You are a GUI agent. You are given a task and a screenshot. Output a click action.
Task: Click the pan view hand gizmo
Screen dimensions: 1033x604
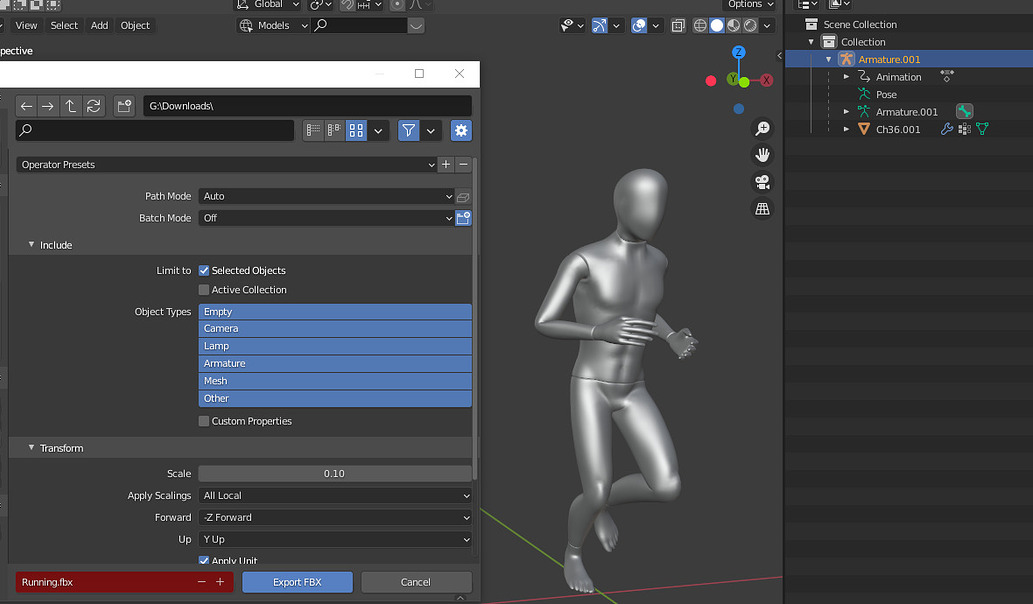(762, 155)
